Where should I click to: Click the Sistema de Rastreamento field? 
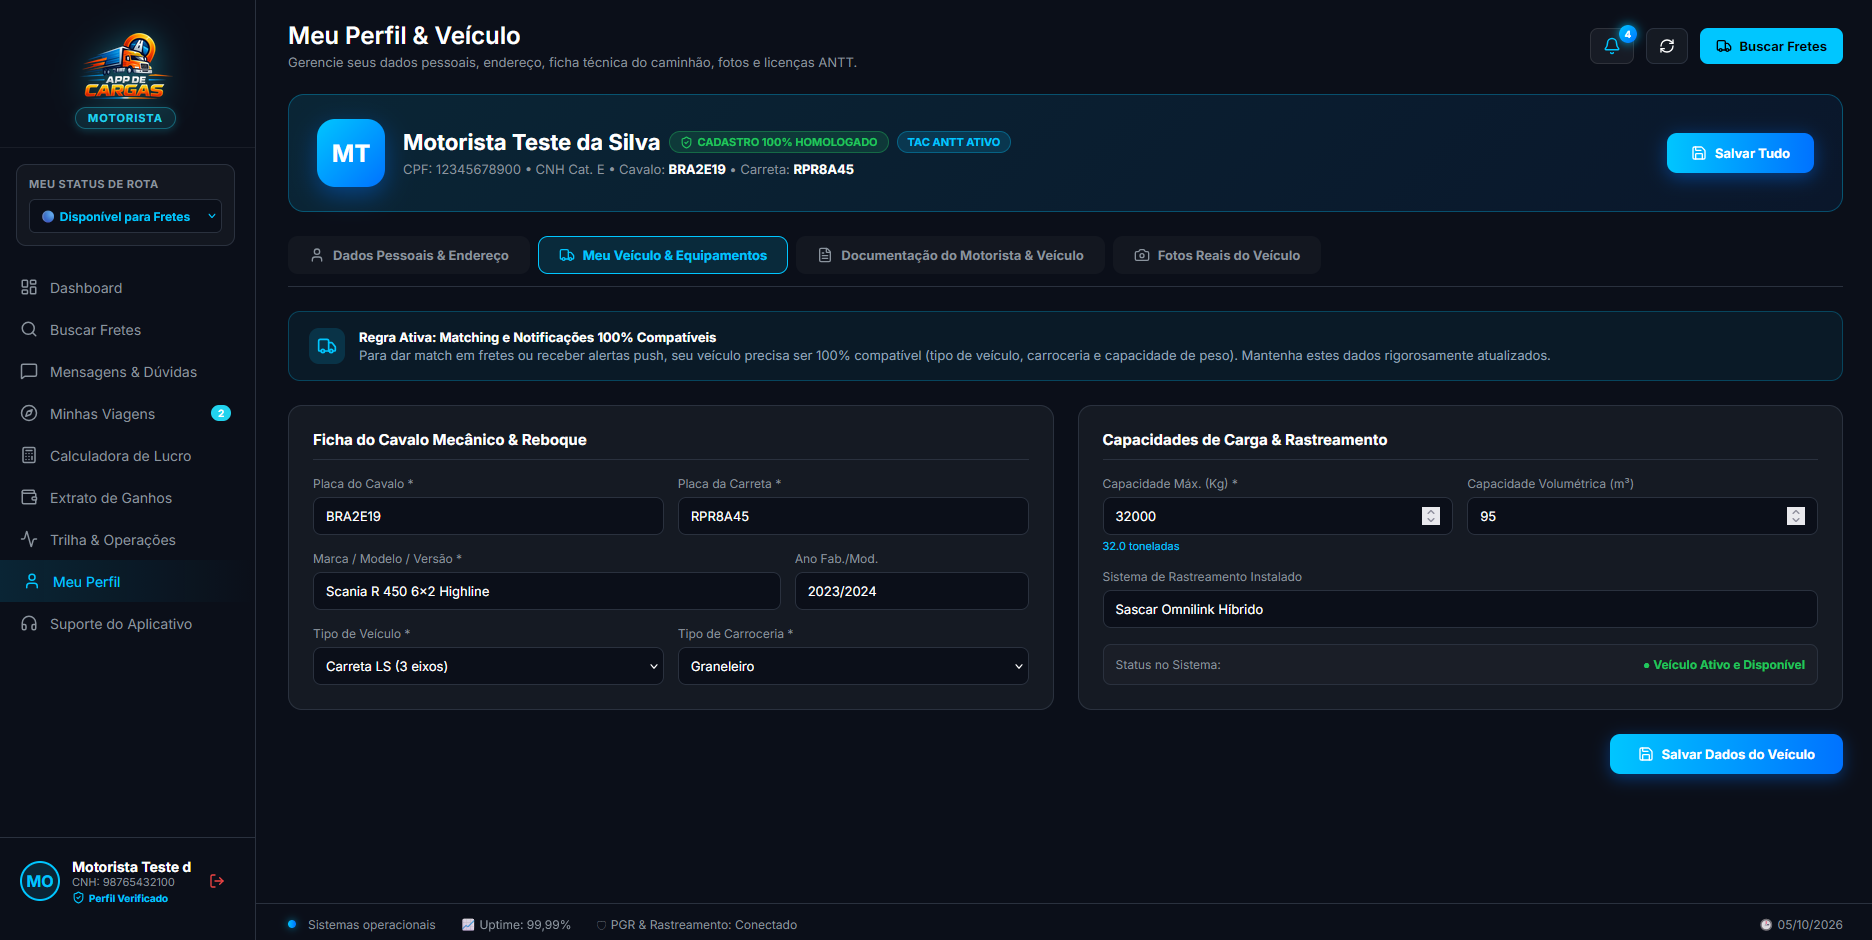click(x=1460, y=609)
